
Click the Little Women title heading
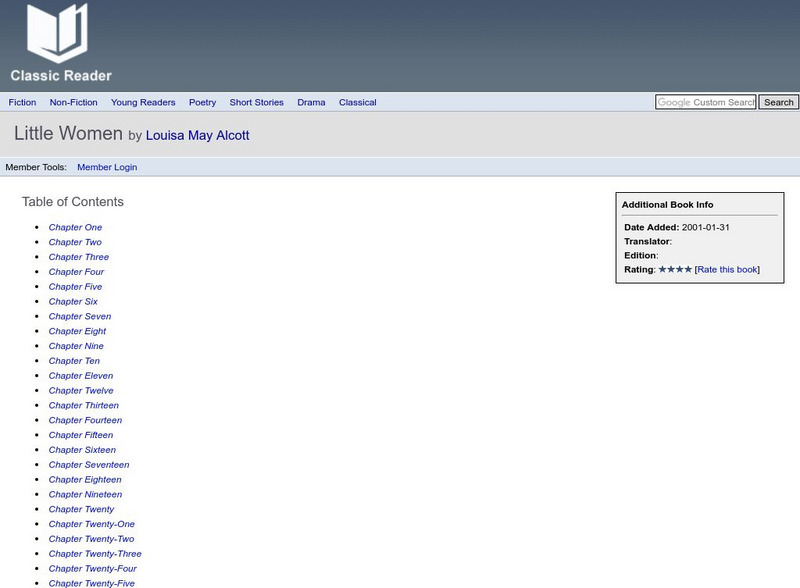tap(68, 134)
